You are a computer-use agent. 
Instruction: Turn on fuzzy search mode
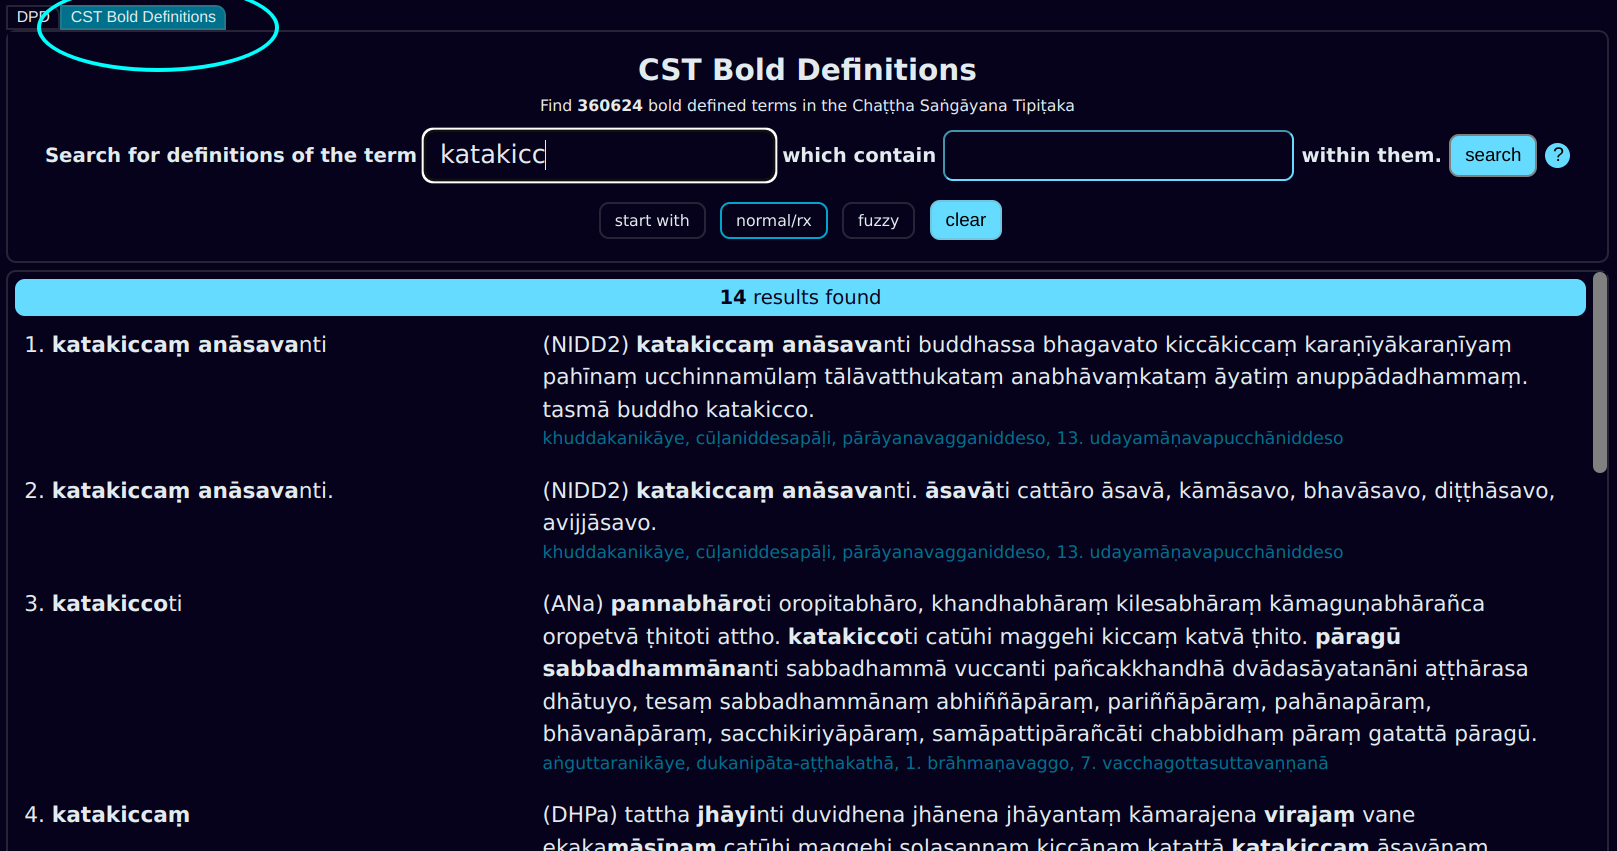click(x=877, y=221)
